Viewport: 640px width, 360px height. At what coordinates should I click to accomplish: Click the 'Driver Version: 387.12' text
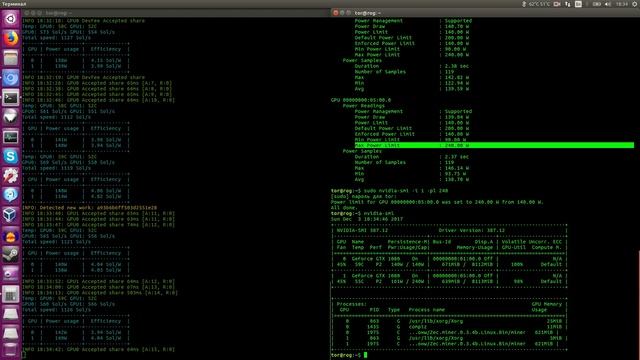471,231
